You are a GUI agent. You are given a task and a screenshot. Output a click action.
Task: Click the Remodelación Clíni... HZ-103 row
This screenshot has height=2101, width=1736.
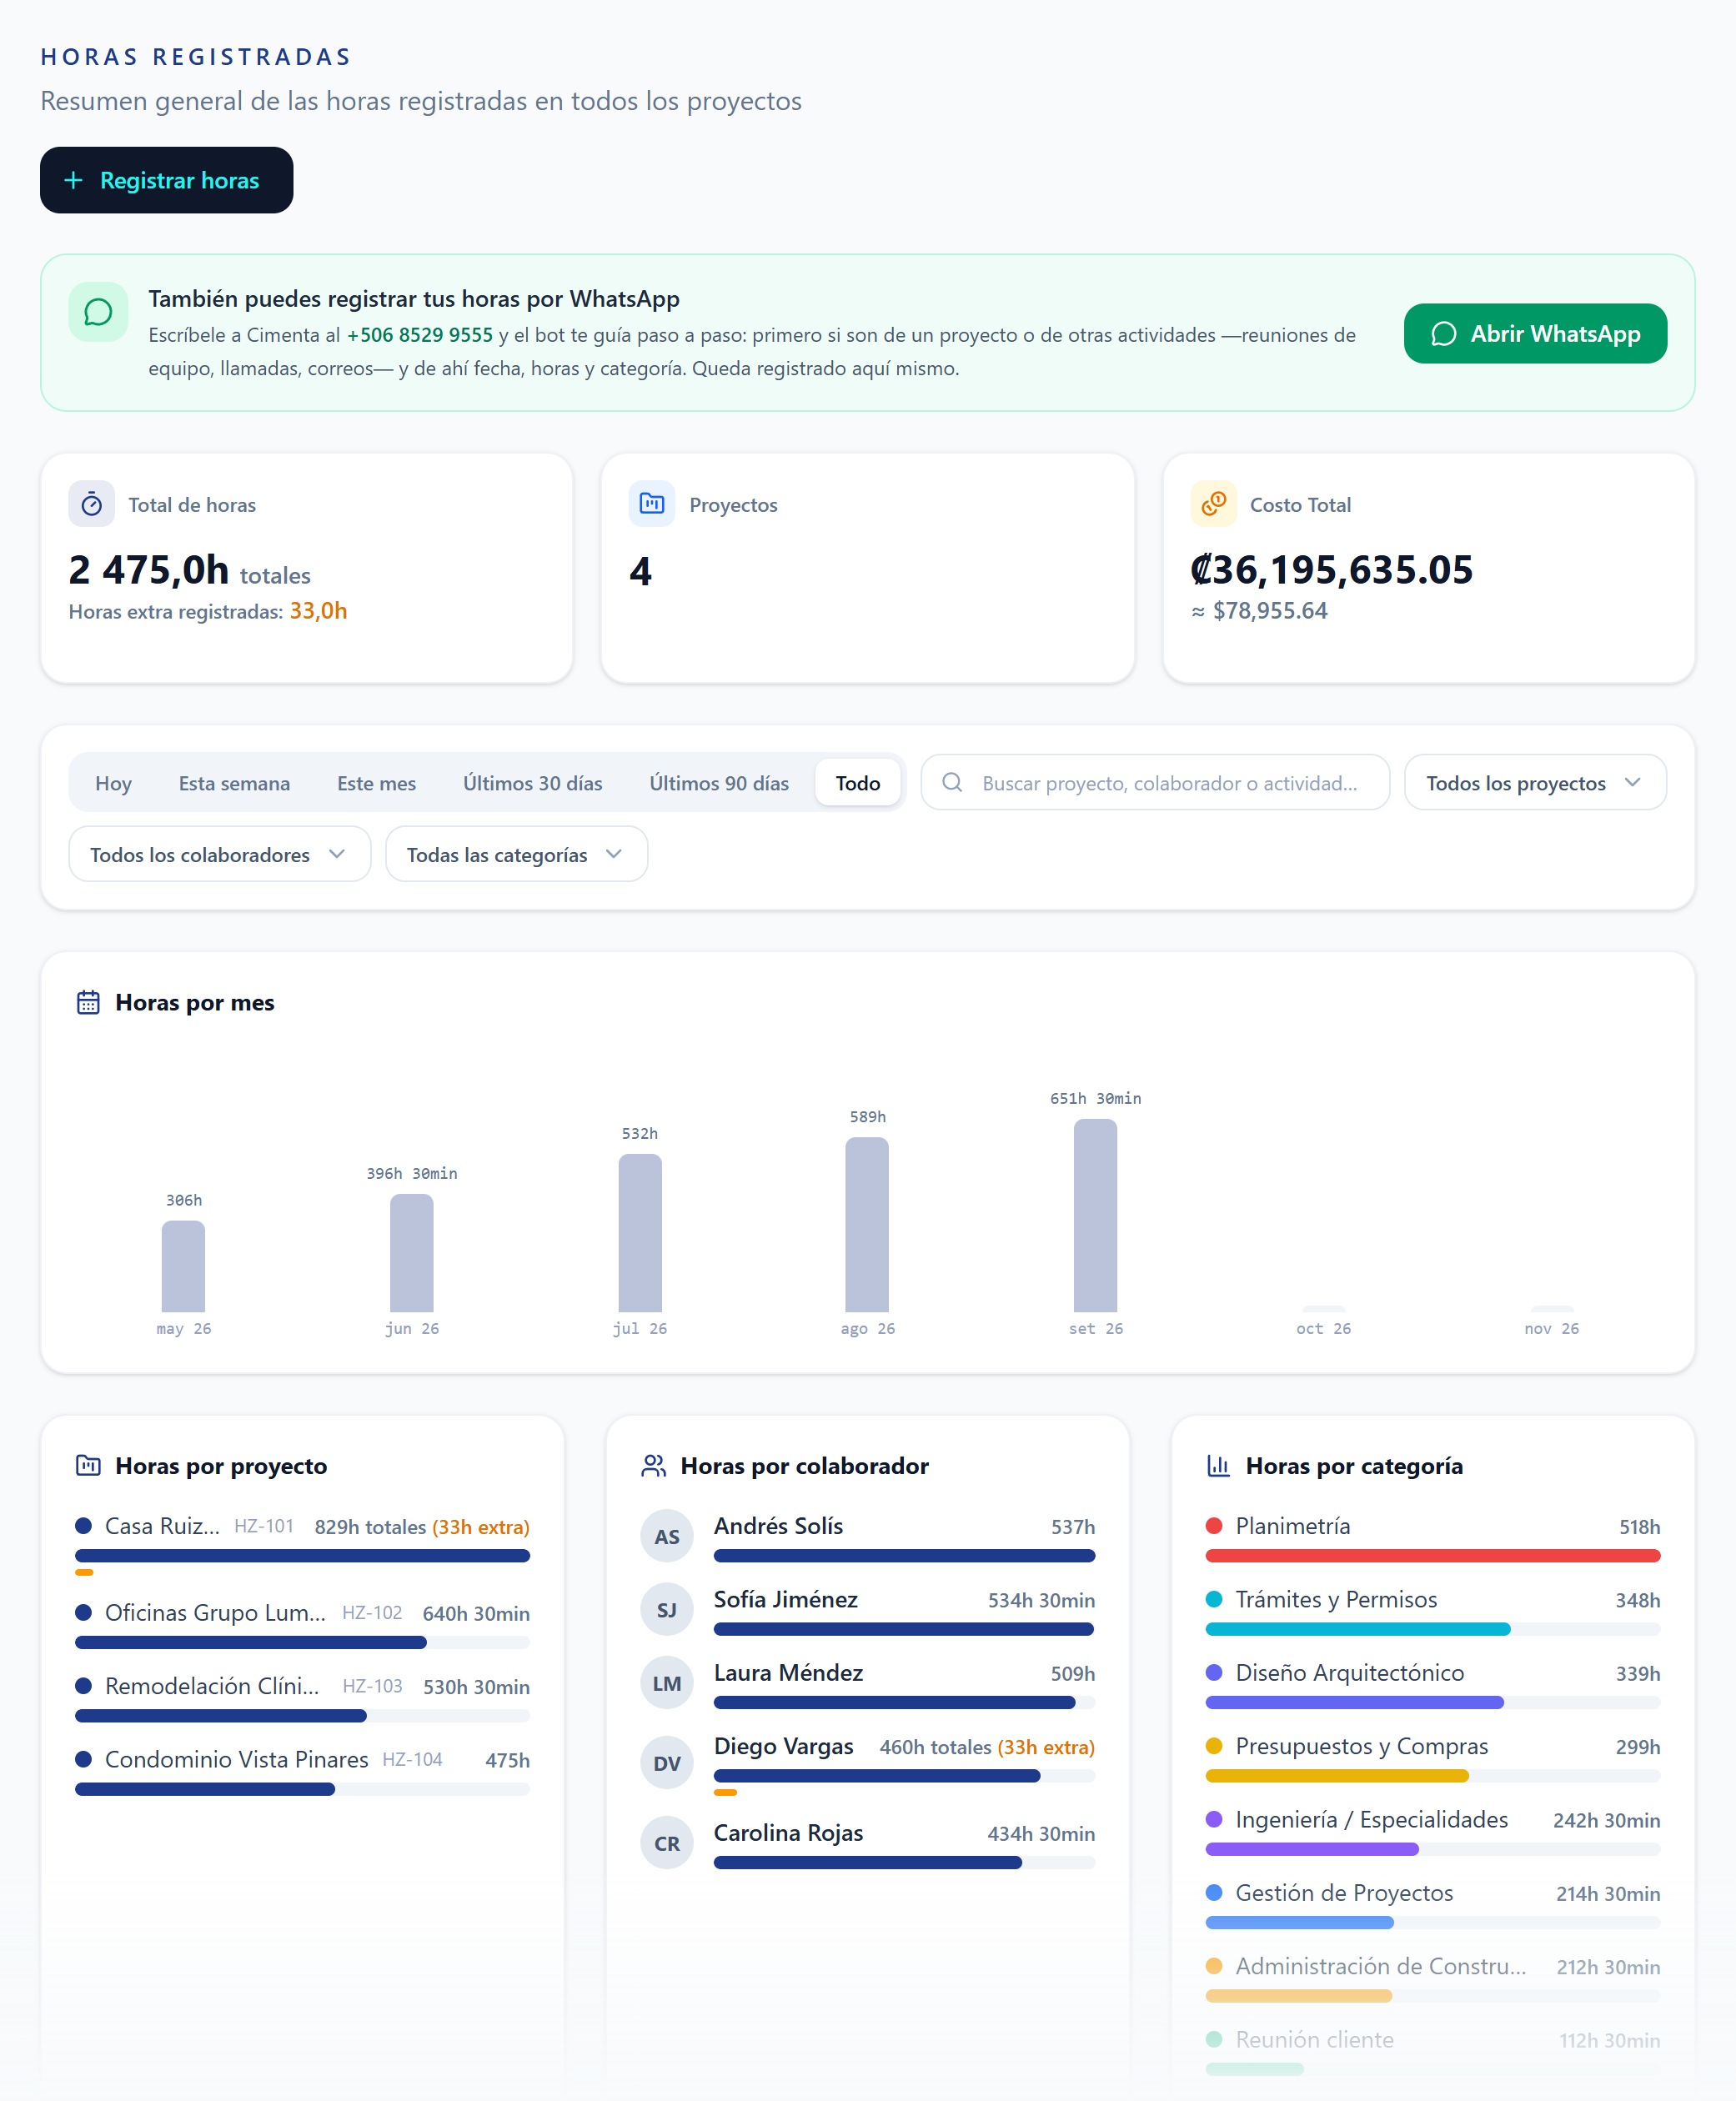pos(302,1698)
